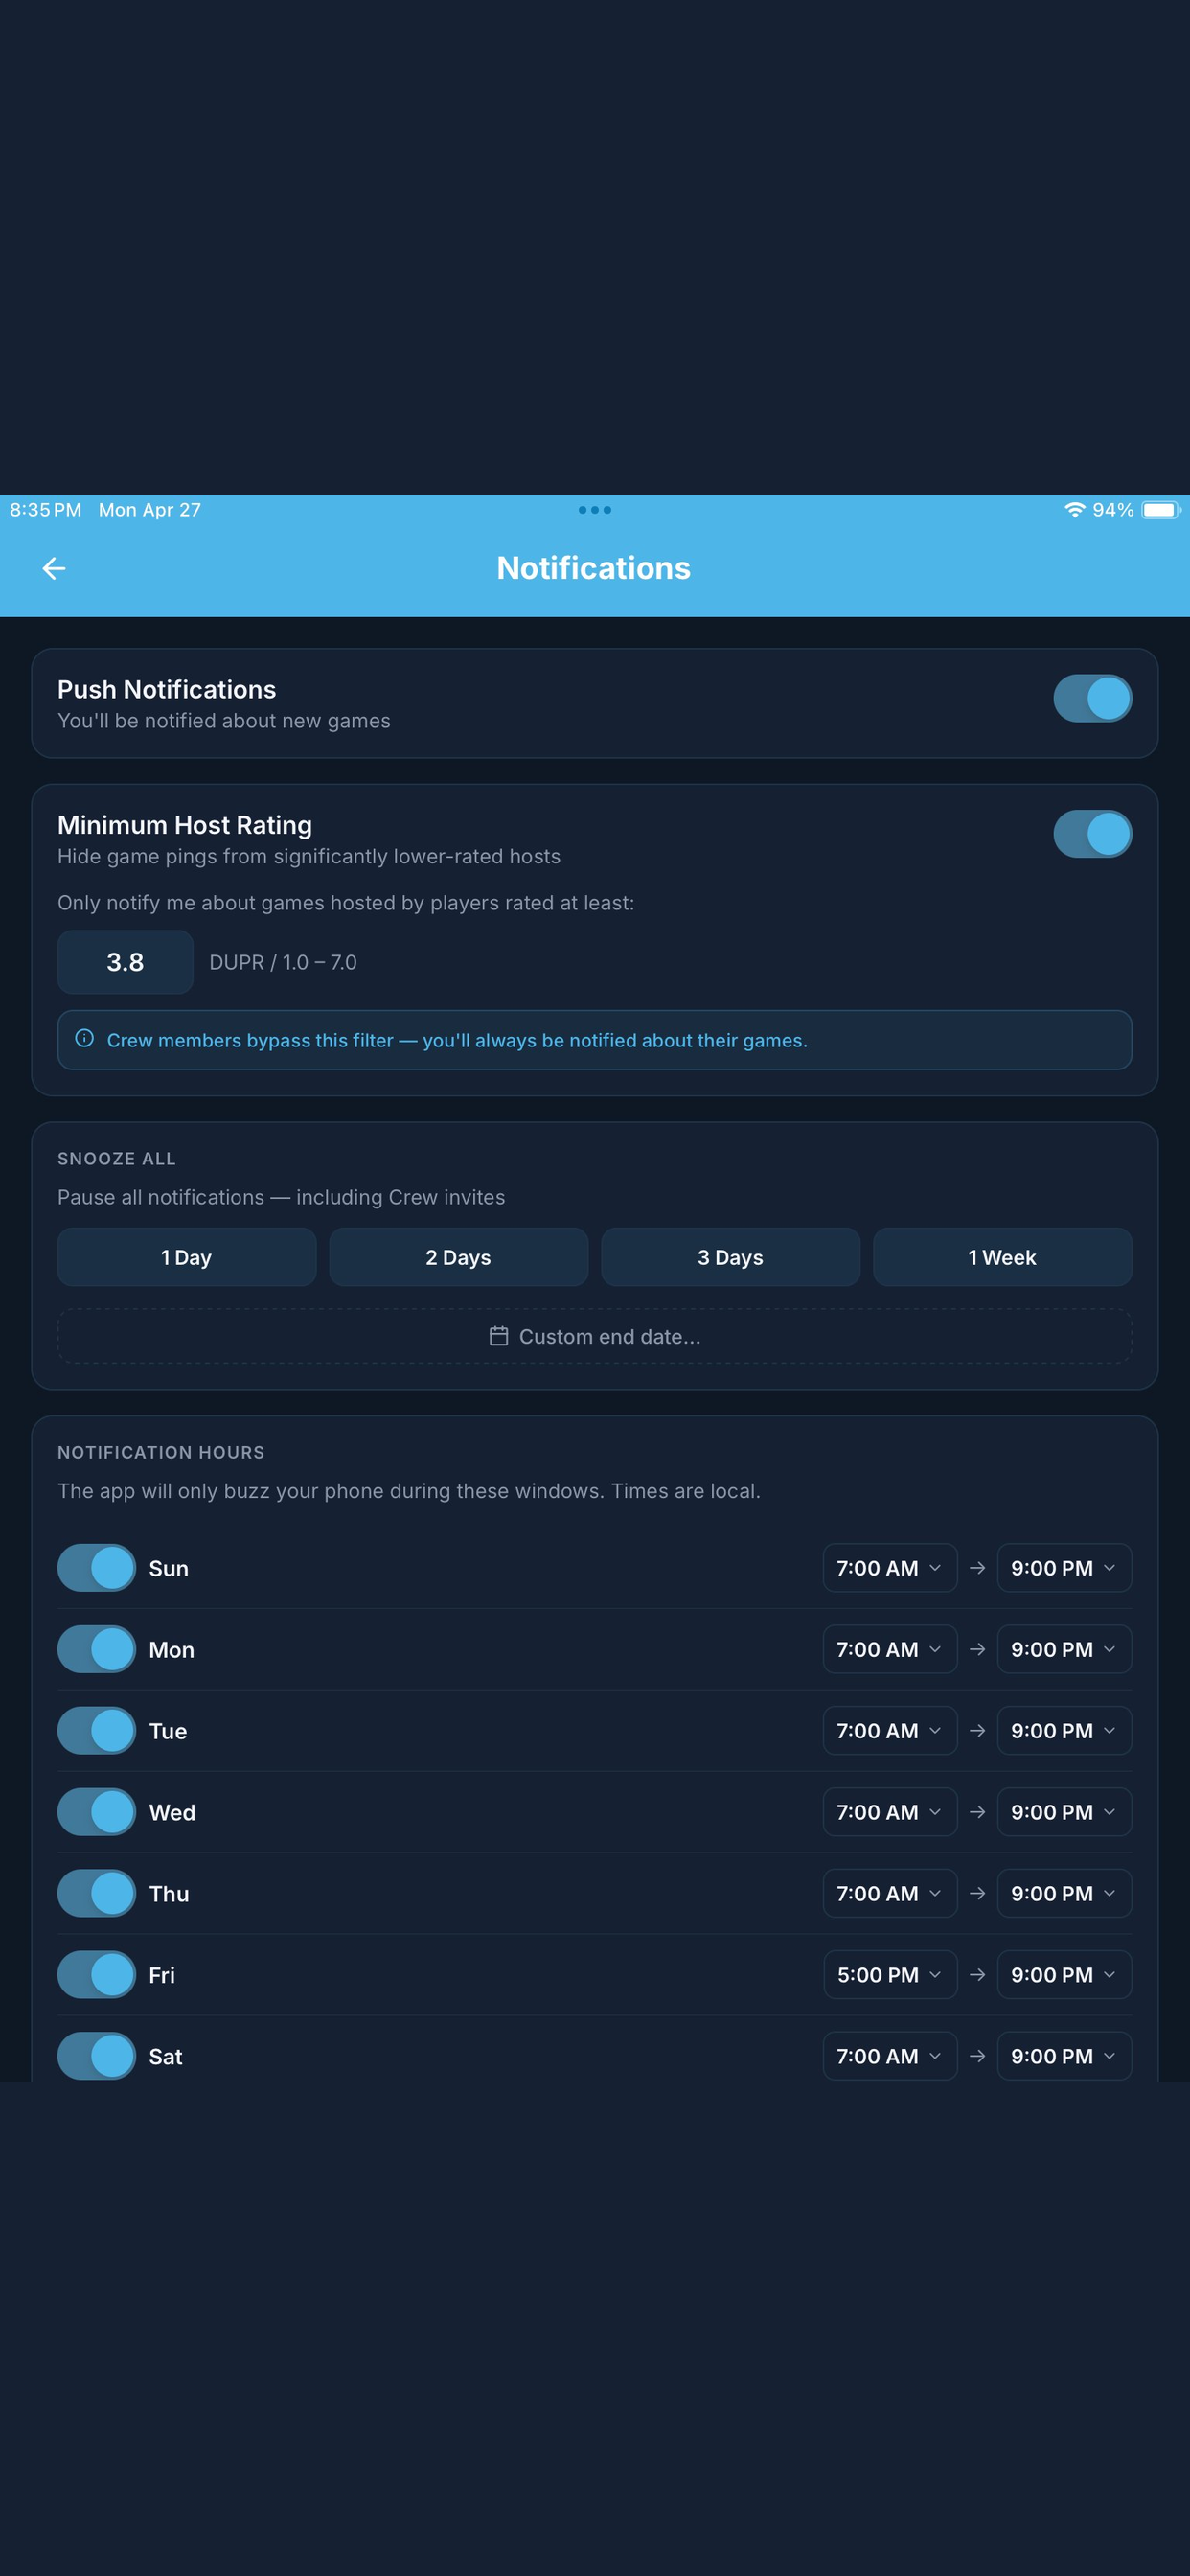Open the three-dot multitasking menu

pos(594,510)
